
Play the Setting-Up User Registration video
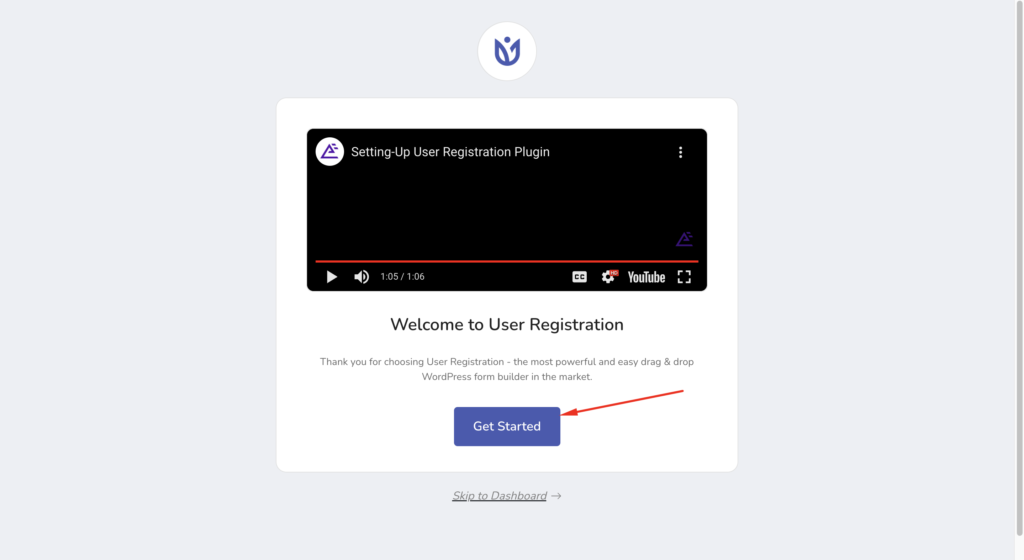(x=332, y=277)
